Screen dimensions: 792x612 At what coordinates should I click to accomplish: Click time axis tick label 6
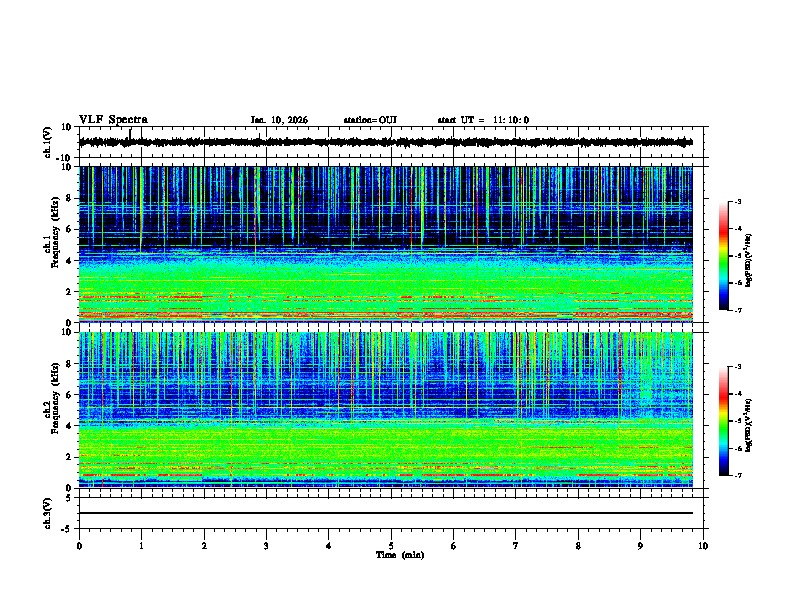[x=454, y=546]
